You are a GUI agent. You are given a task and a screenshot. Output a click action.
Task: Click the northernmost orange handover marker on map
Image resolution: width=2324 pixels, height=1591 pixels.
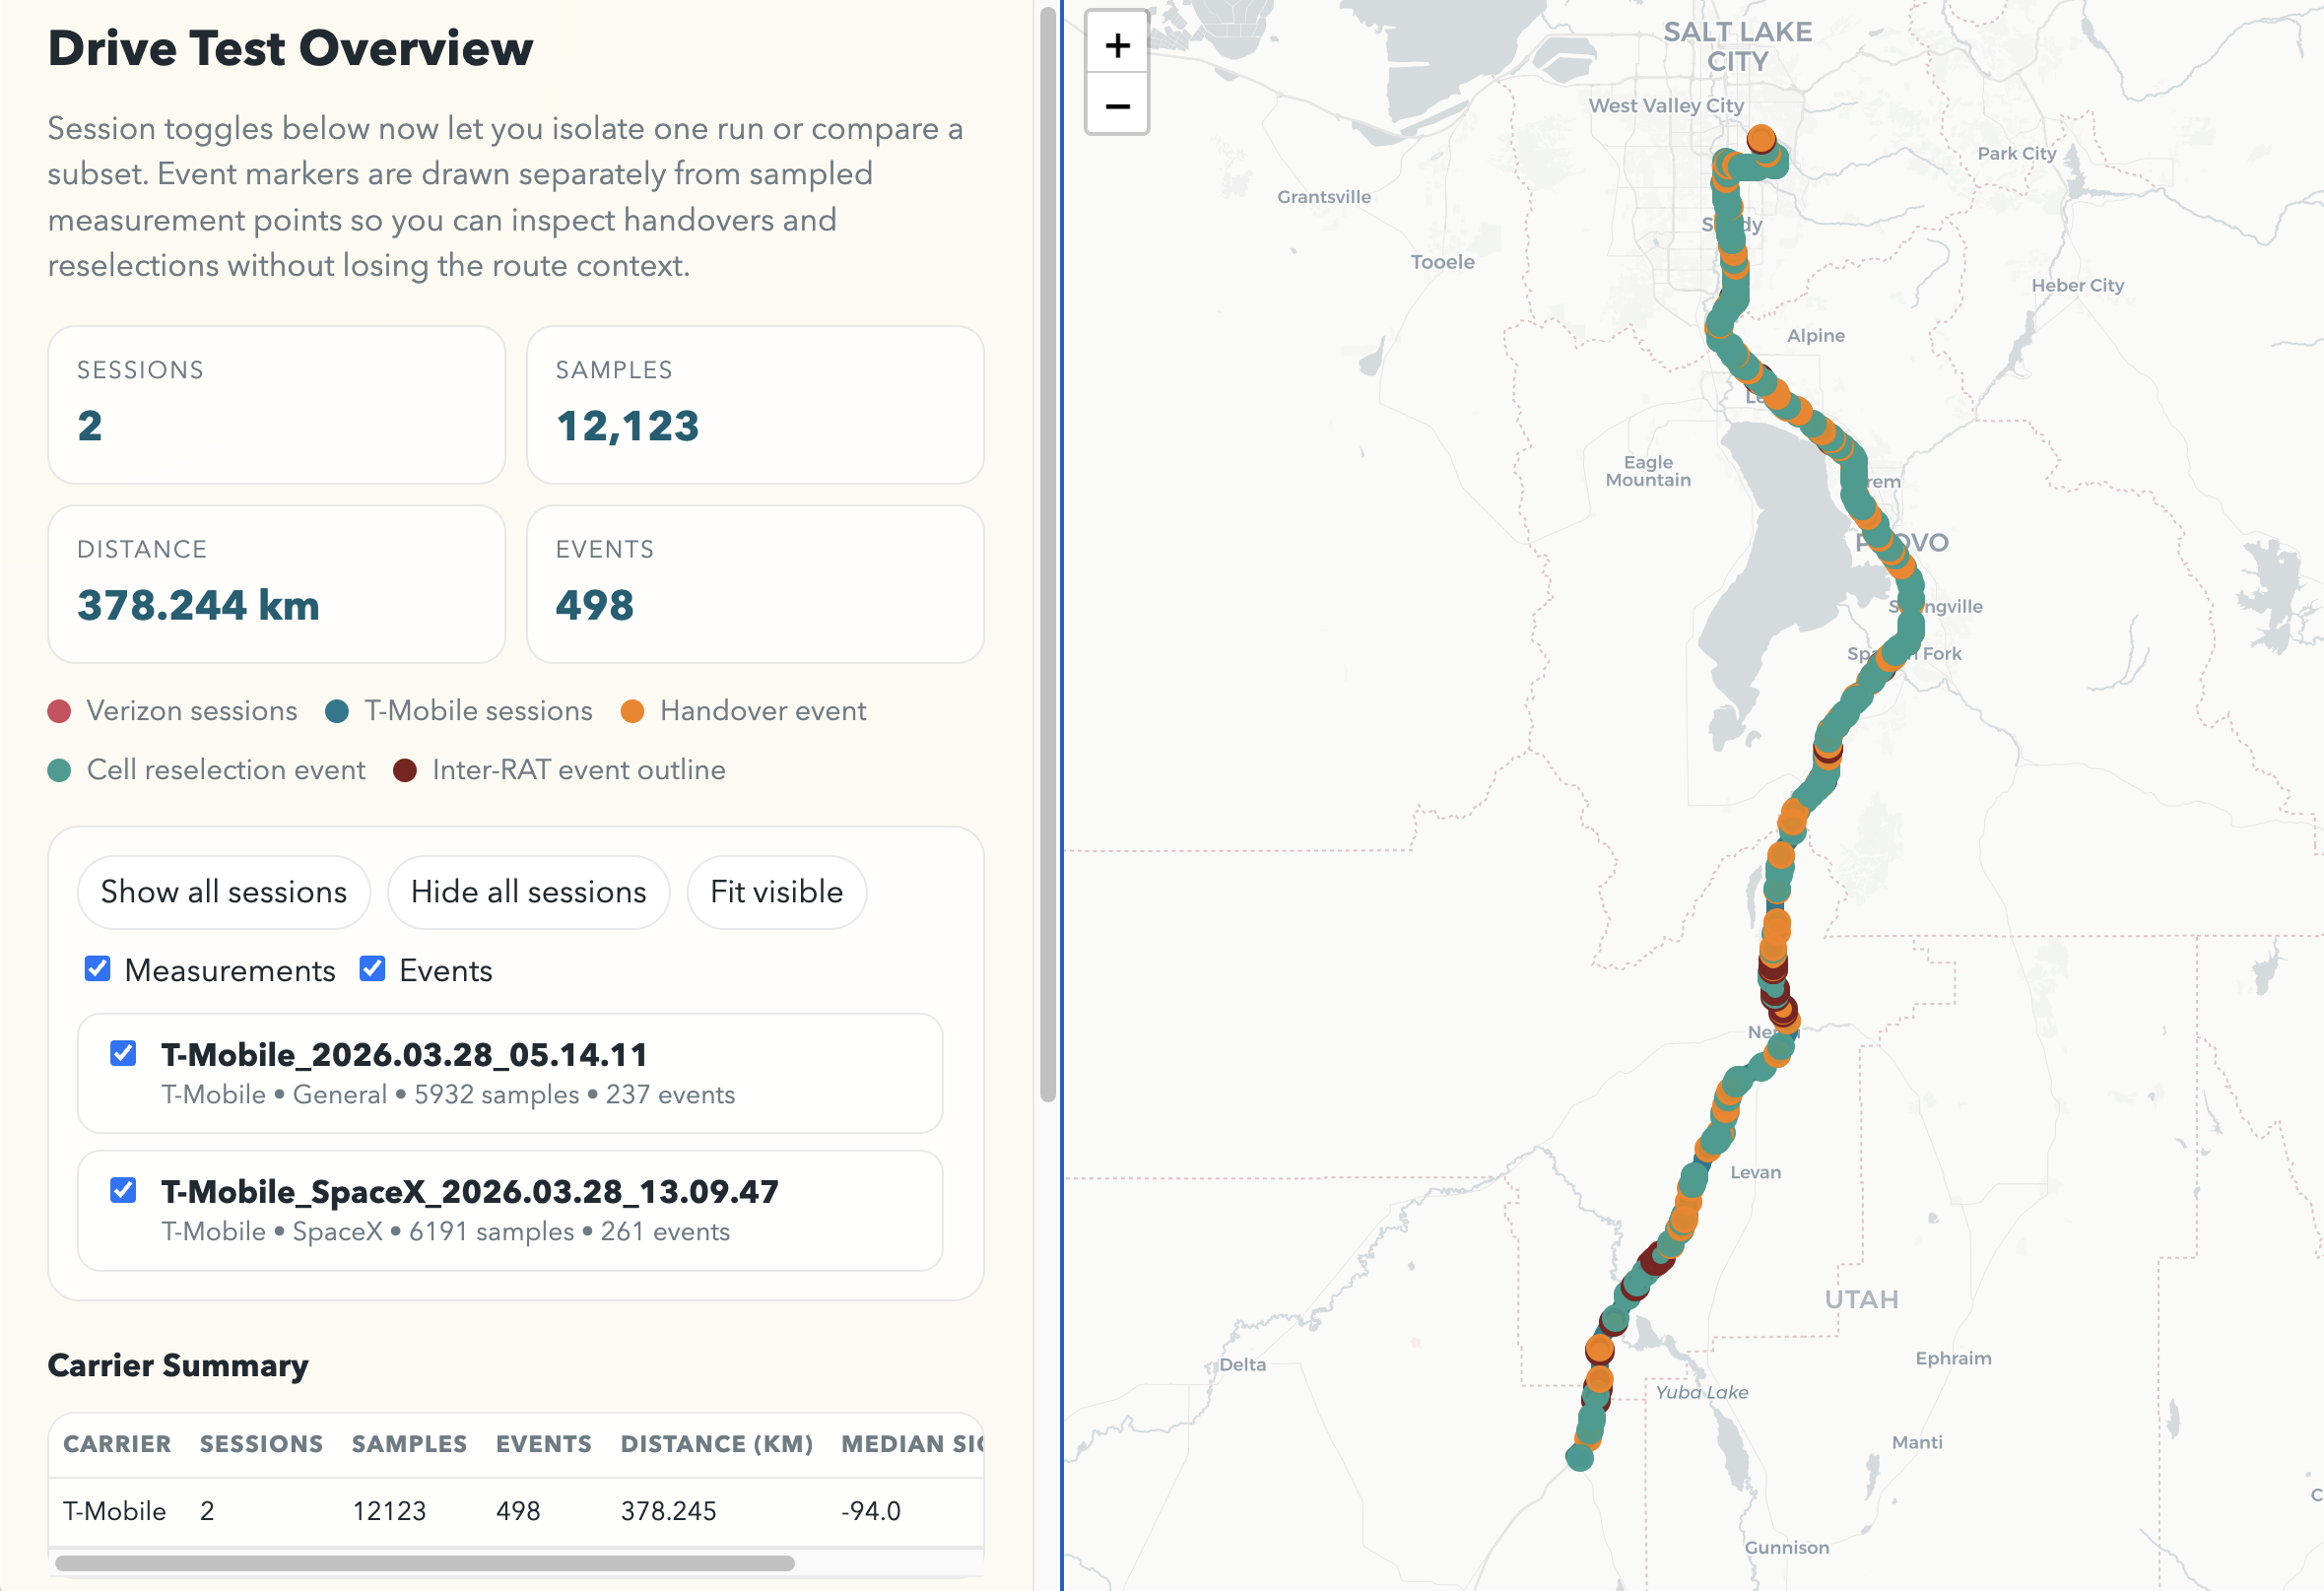pyautogui.click(x=1761, y=138)
